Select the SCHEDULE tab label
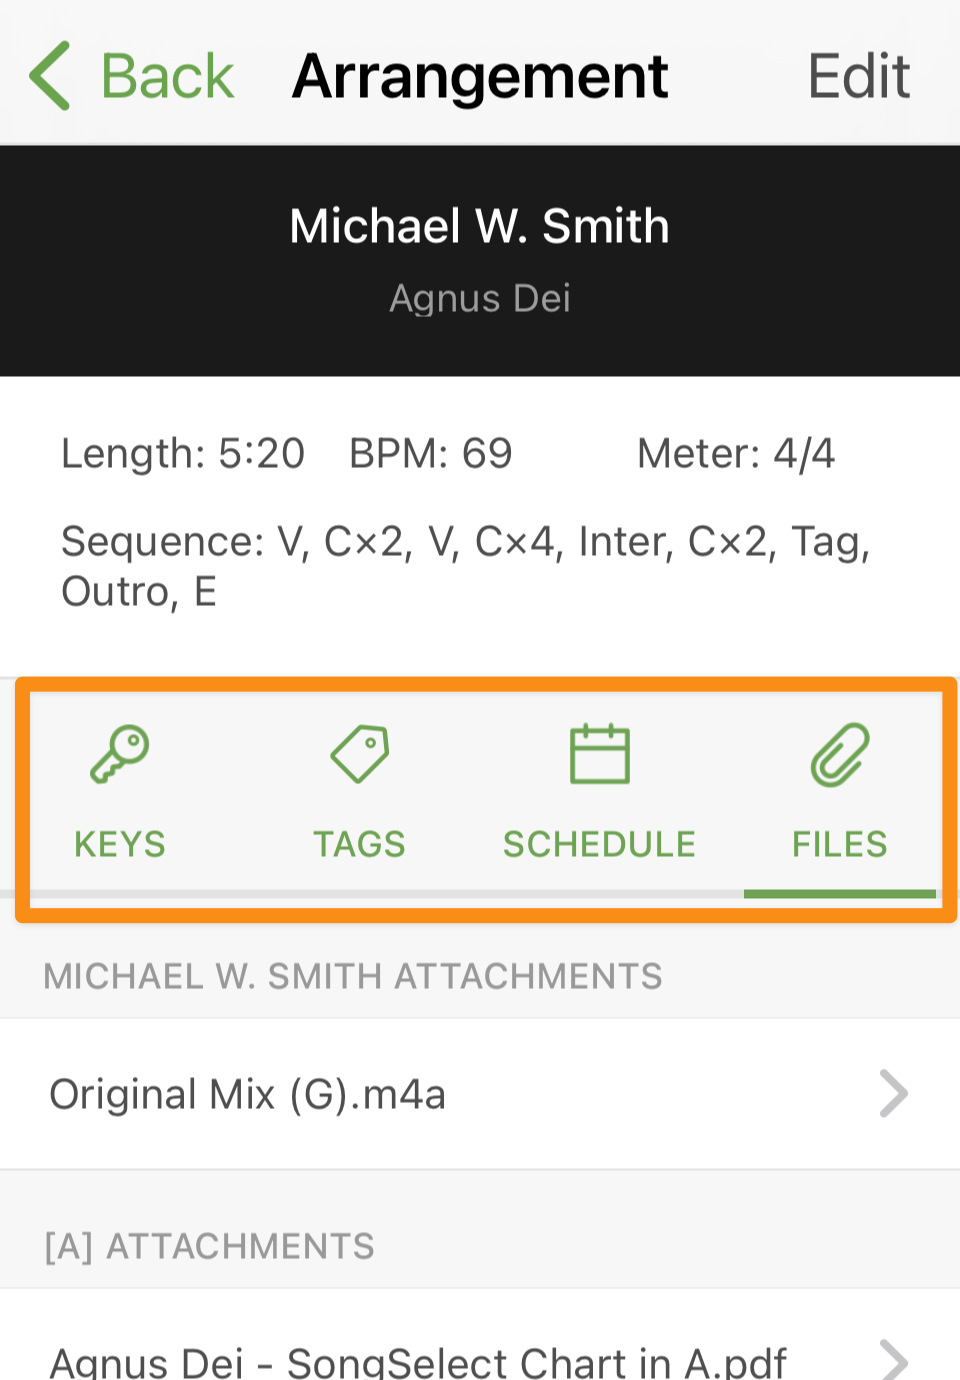The height and width of the screenshot is (1380, 960). pyautogui.click(x=599, y=844)
